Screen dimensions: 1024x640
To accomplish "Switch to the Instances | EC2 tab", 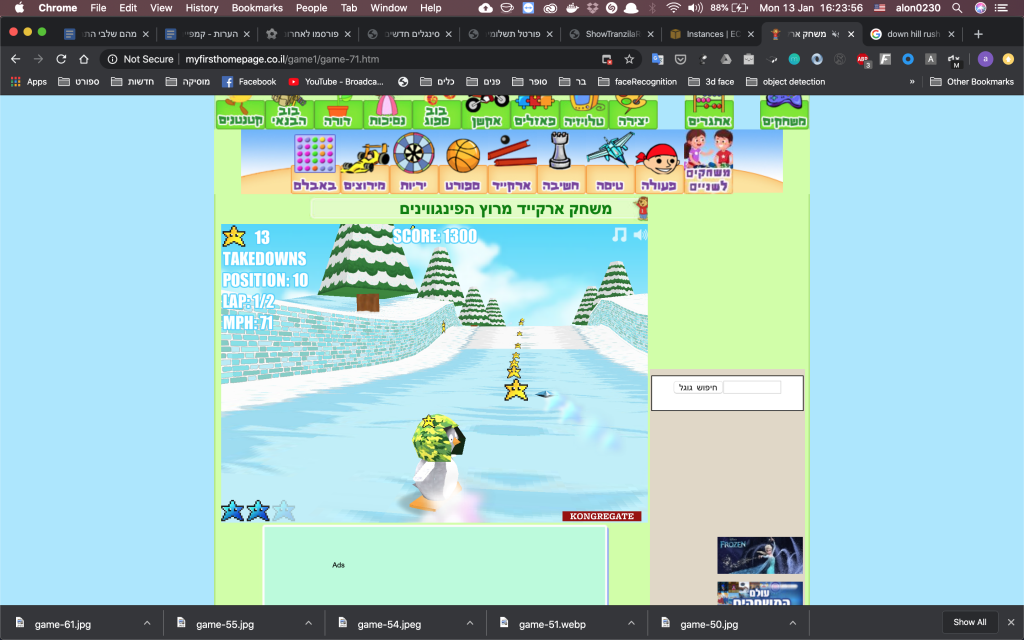I will 711,34.
